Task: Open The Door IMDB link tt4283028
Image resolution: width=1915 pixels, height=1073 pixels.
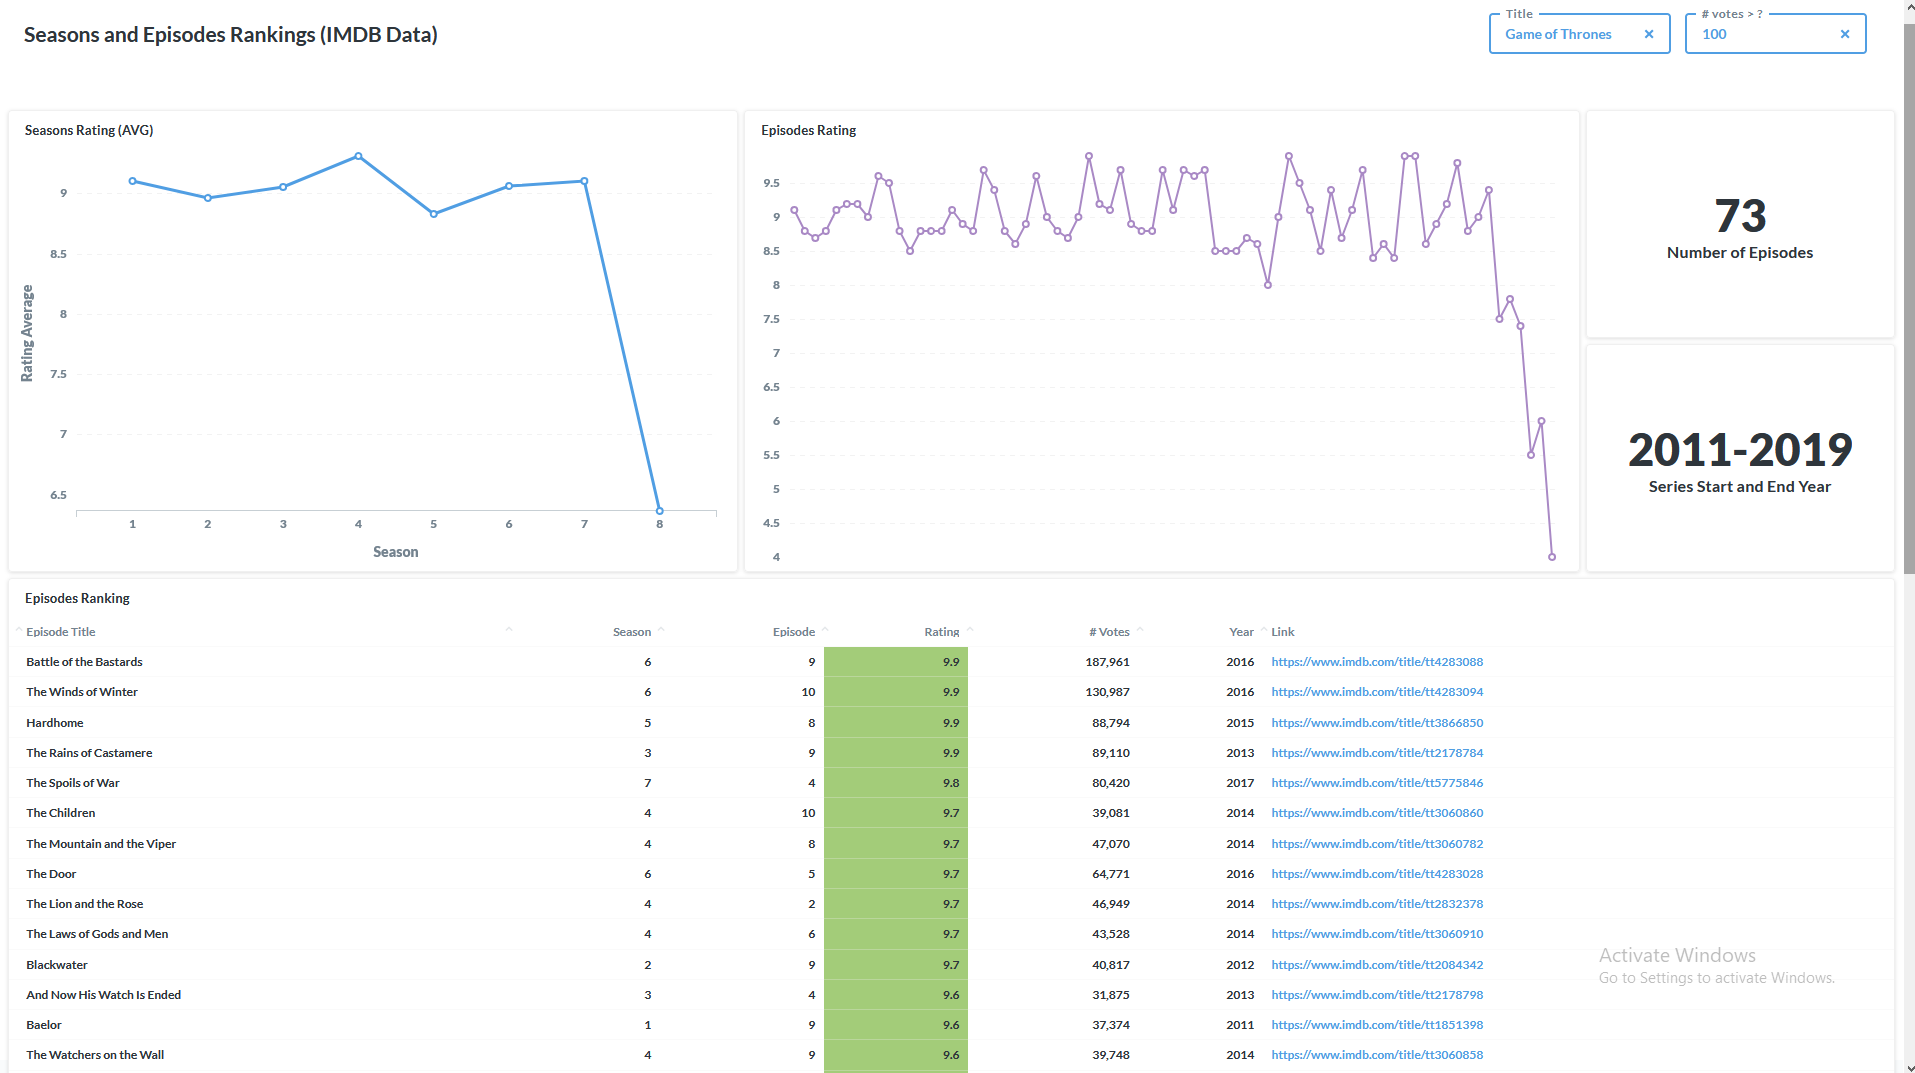Action: pos(1377,874)
